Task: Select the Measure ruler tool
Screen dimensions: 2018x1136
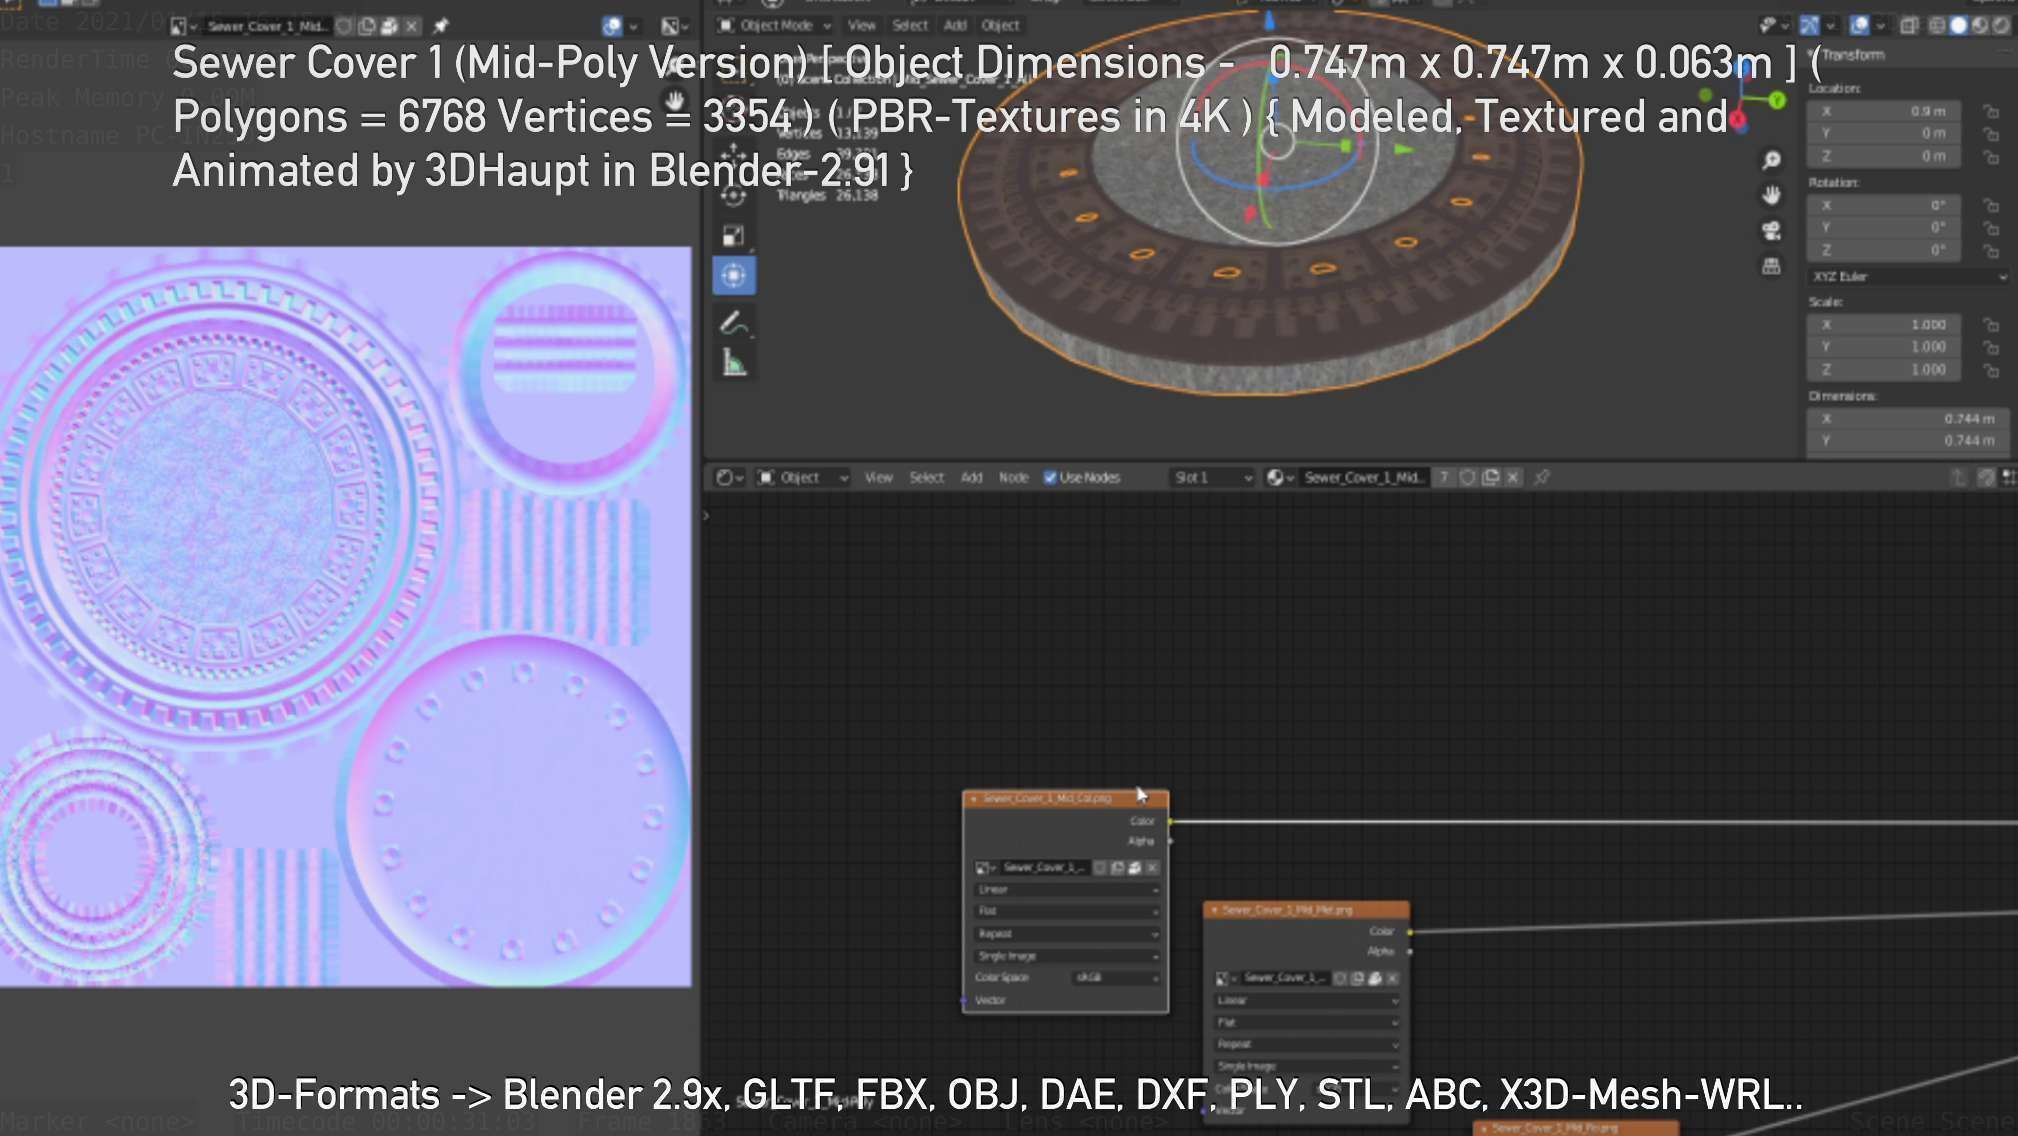Action: 734,363
